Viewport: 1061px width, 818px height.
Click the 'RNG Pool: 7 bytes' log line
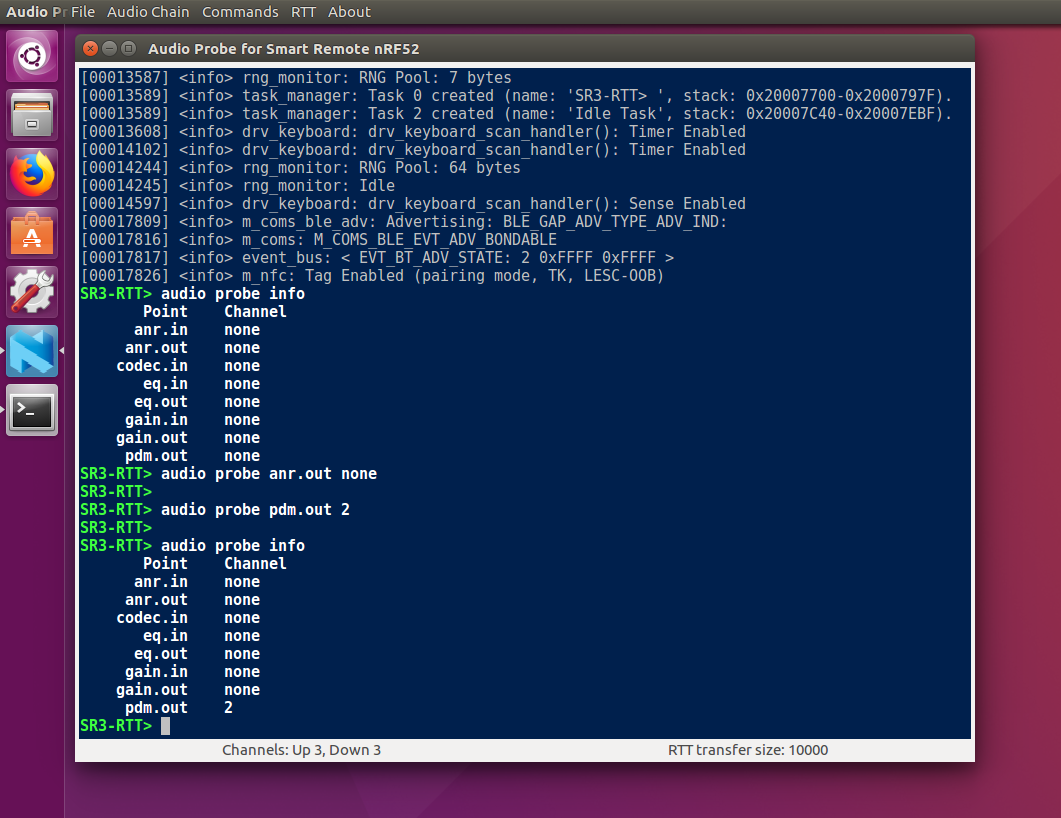[x=296, y=78]
